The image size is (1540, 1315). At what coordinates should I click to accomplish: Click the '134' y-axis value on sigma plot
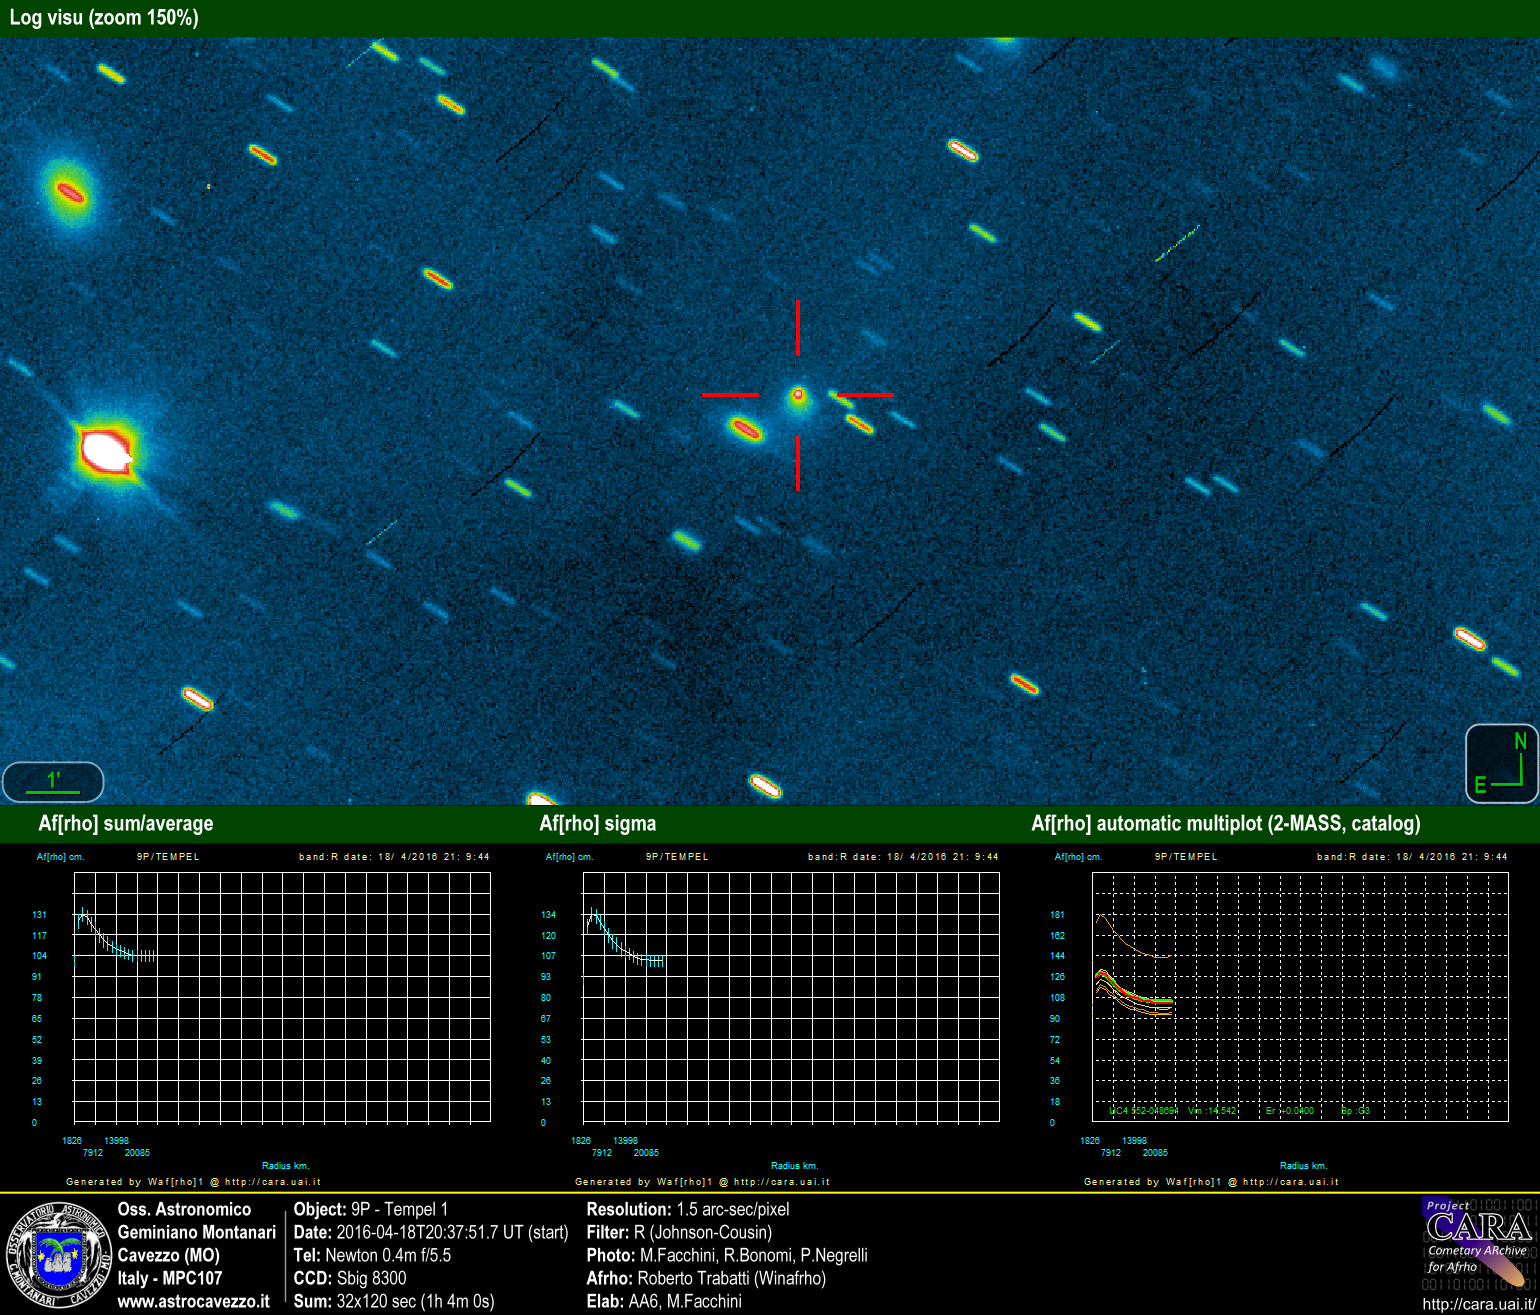(x=548, y=915)
